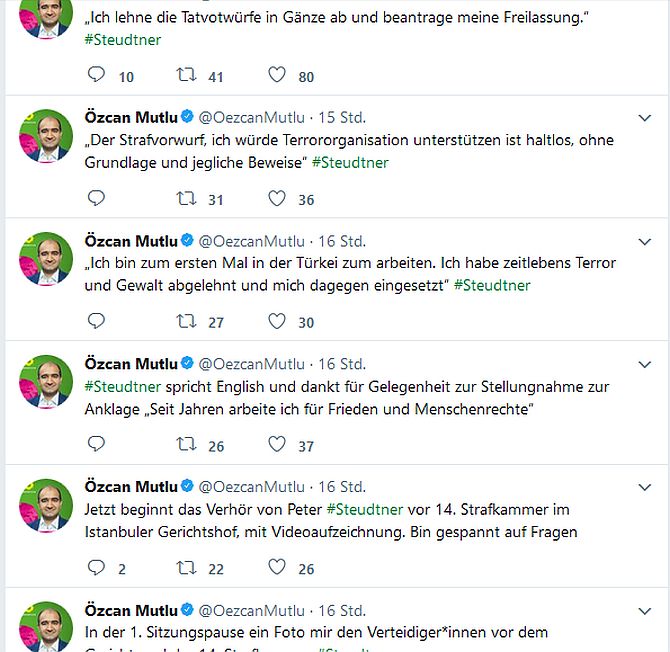Like the tweet with 80 likes
This screenshot has height=652, width=670.
(x=277, y=76)
